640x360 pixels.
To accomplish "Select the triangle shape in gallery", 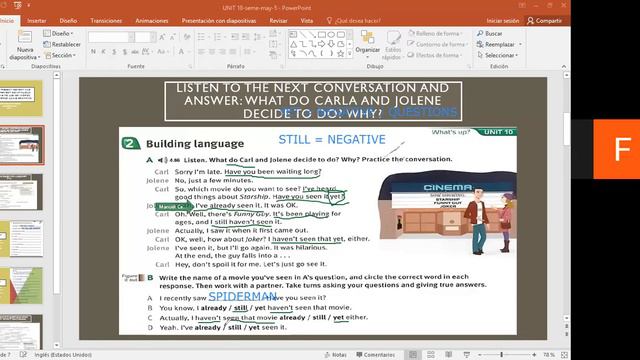I will [293, 44].
